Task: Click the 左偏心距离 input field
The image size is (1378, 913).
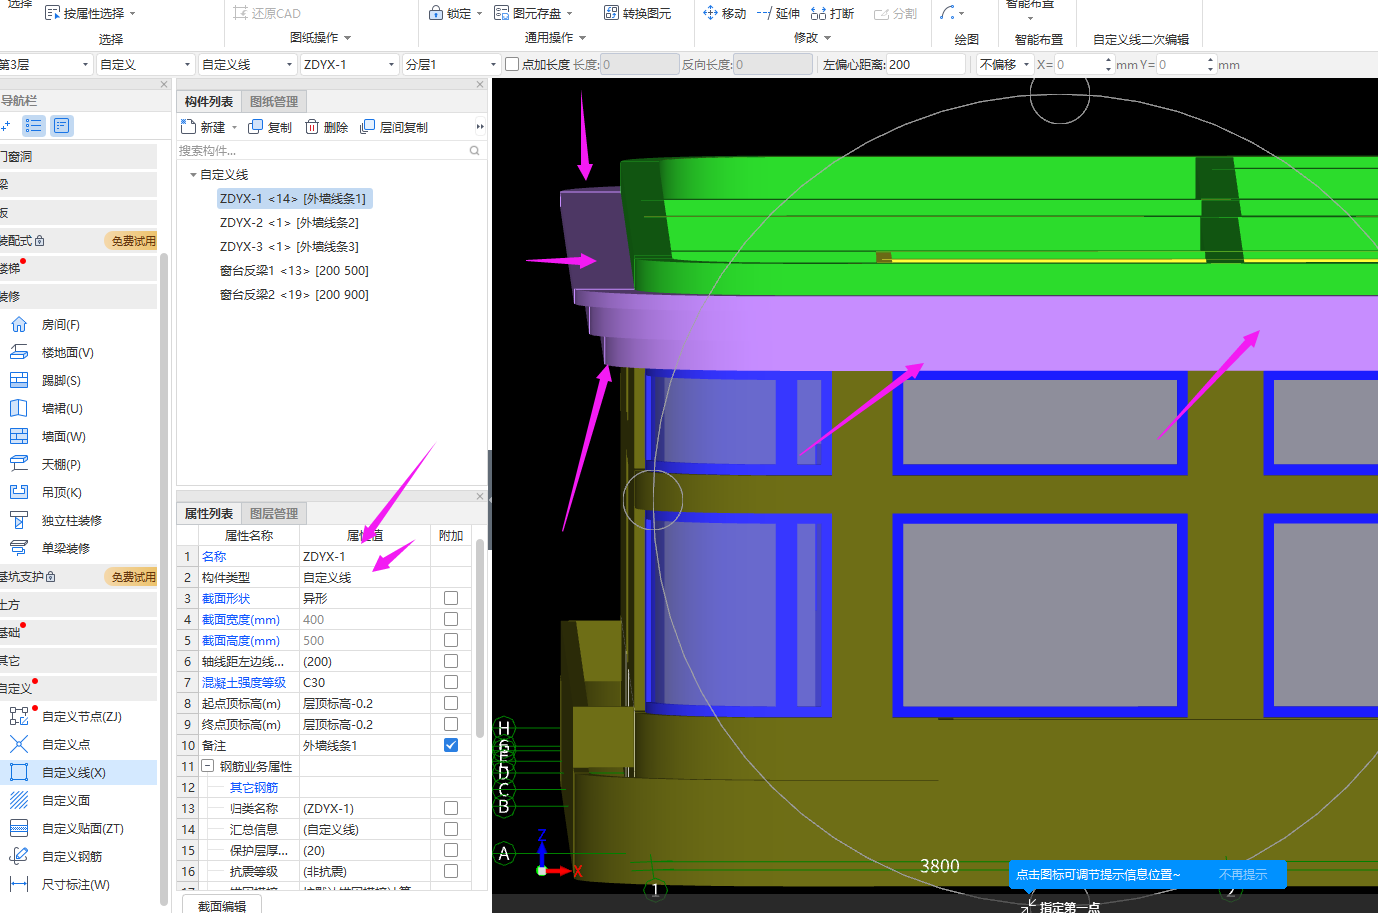Action: [x=926, y=64]
